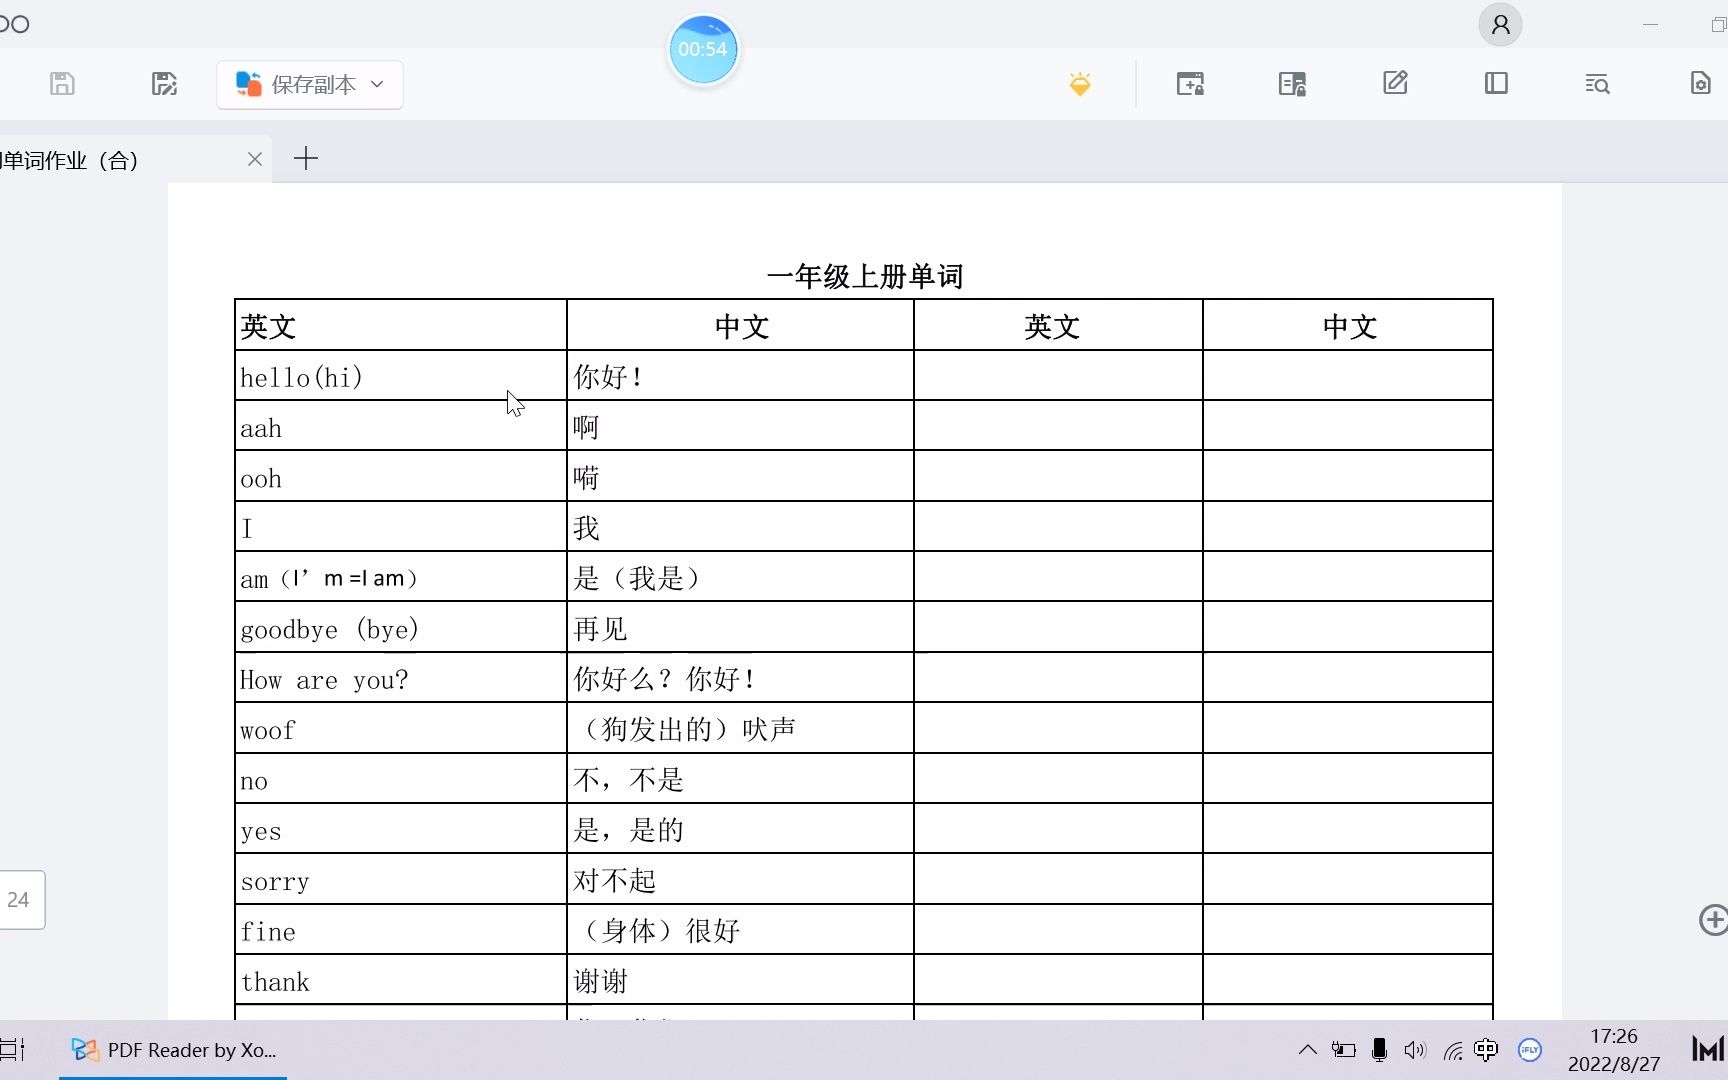The image size is (1728, 1080).
Task: Open the Task View taskbar icon
Action: (x=13, y=1050)
